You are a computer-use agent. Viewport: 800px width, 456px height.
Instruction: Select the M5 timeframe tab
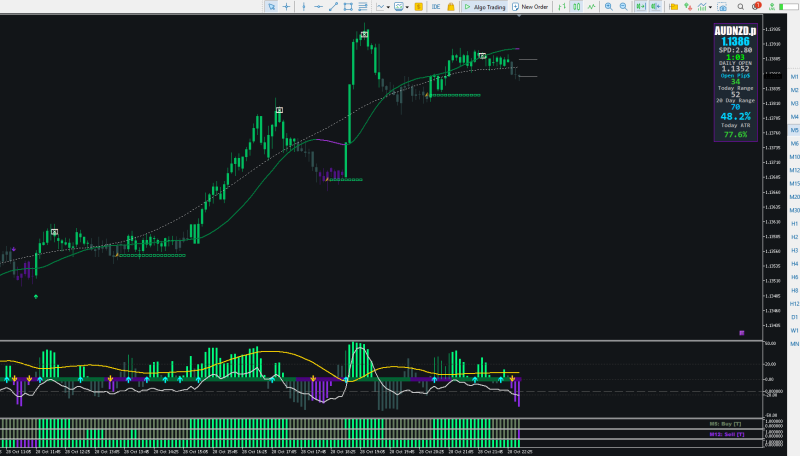pos(794,131)
